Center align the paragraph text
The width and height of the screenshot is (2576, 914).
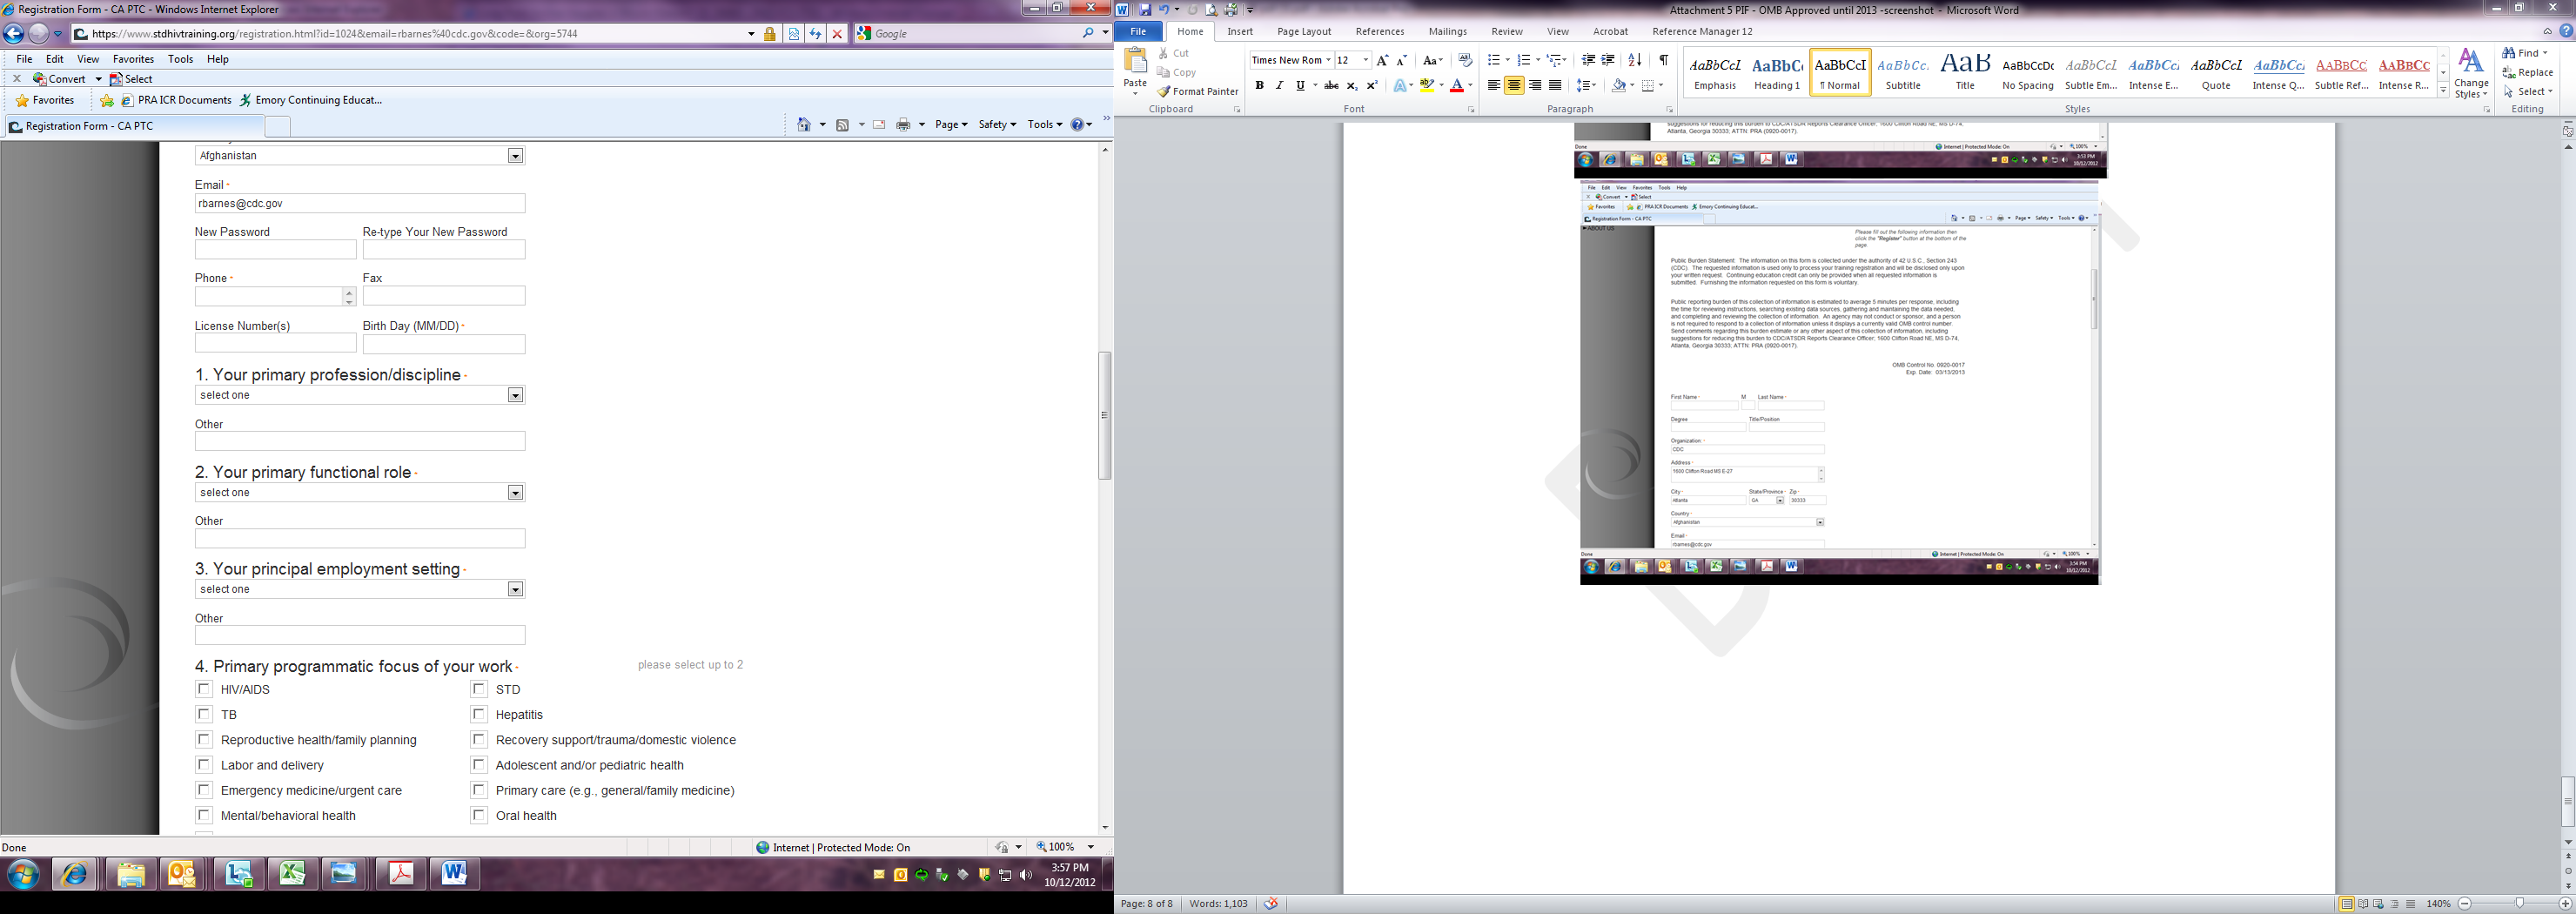click(1514, 86)
